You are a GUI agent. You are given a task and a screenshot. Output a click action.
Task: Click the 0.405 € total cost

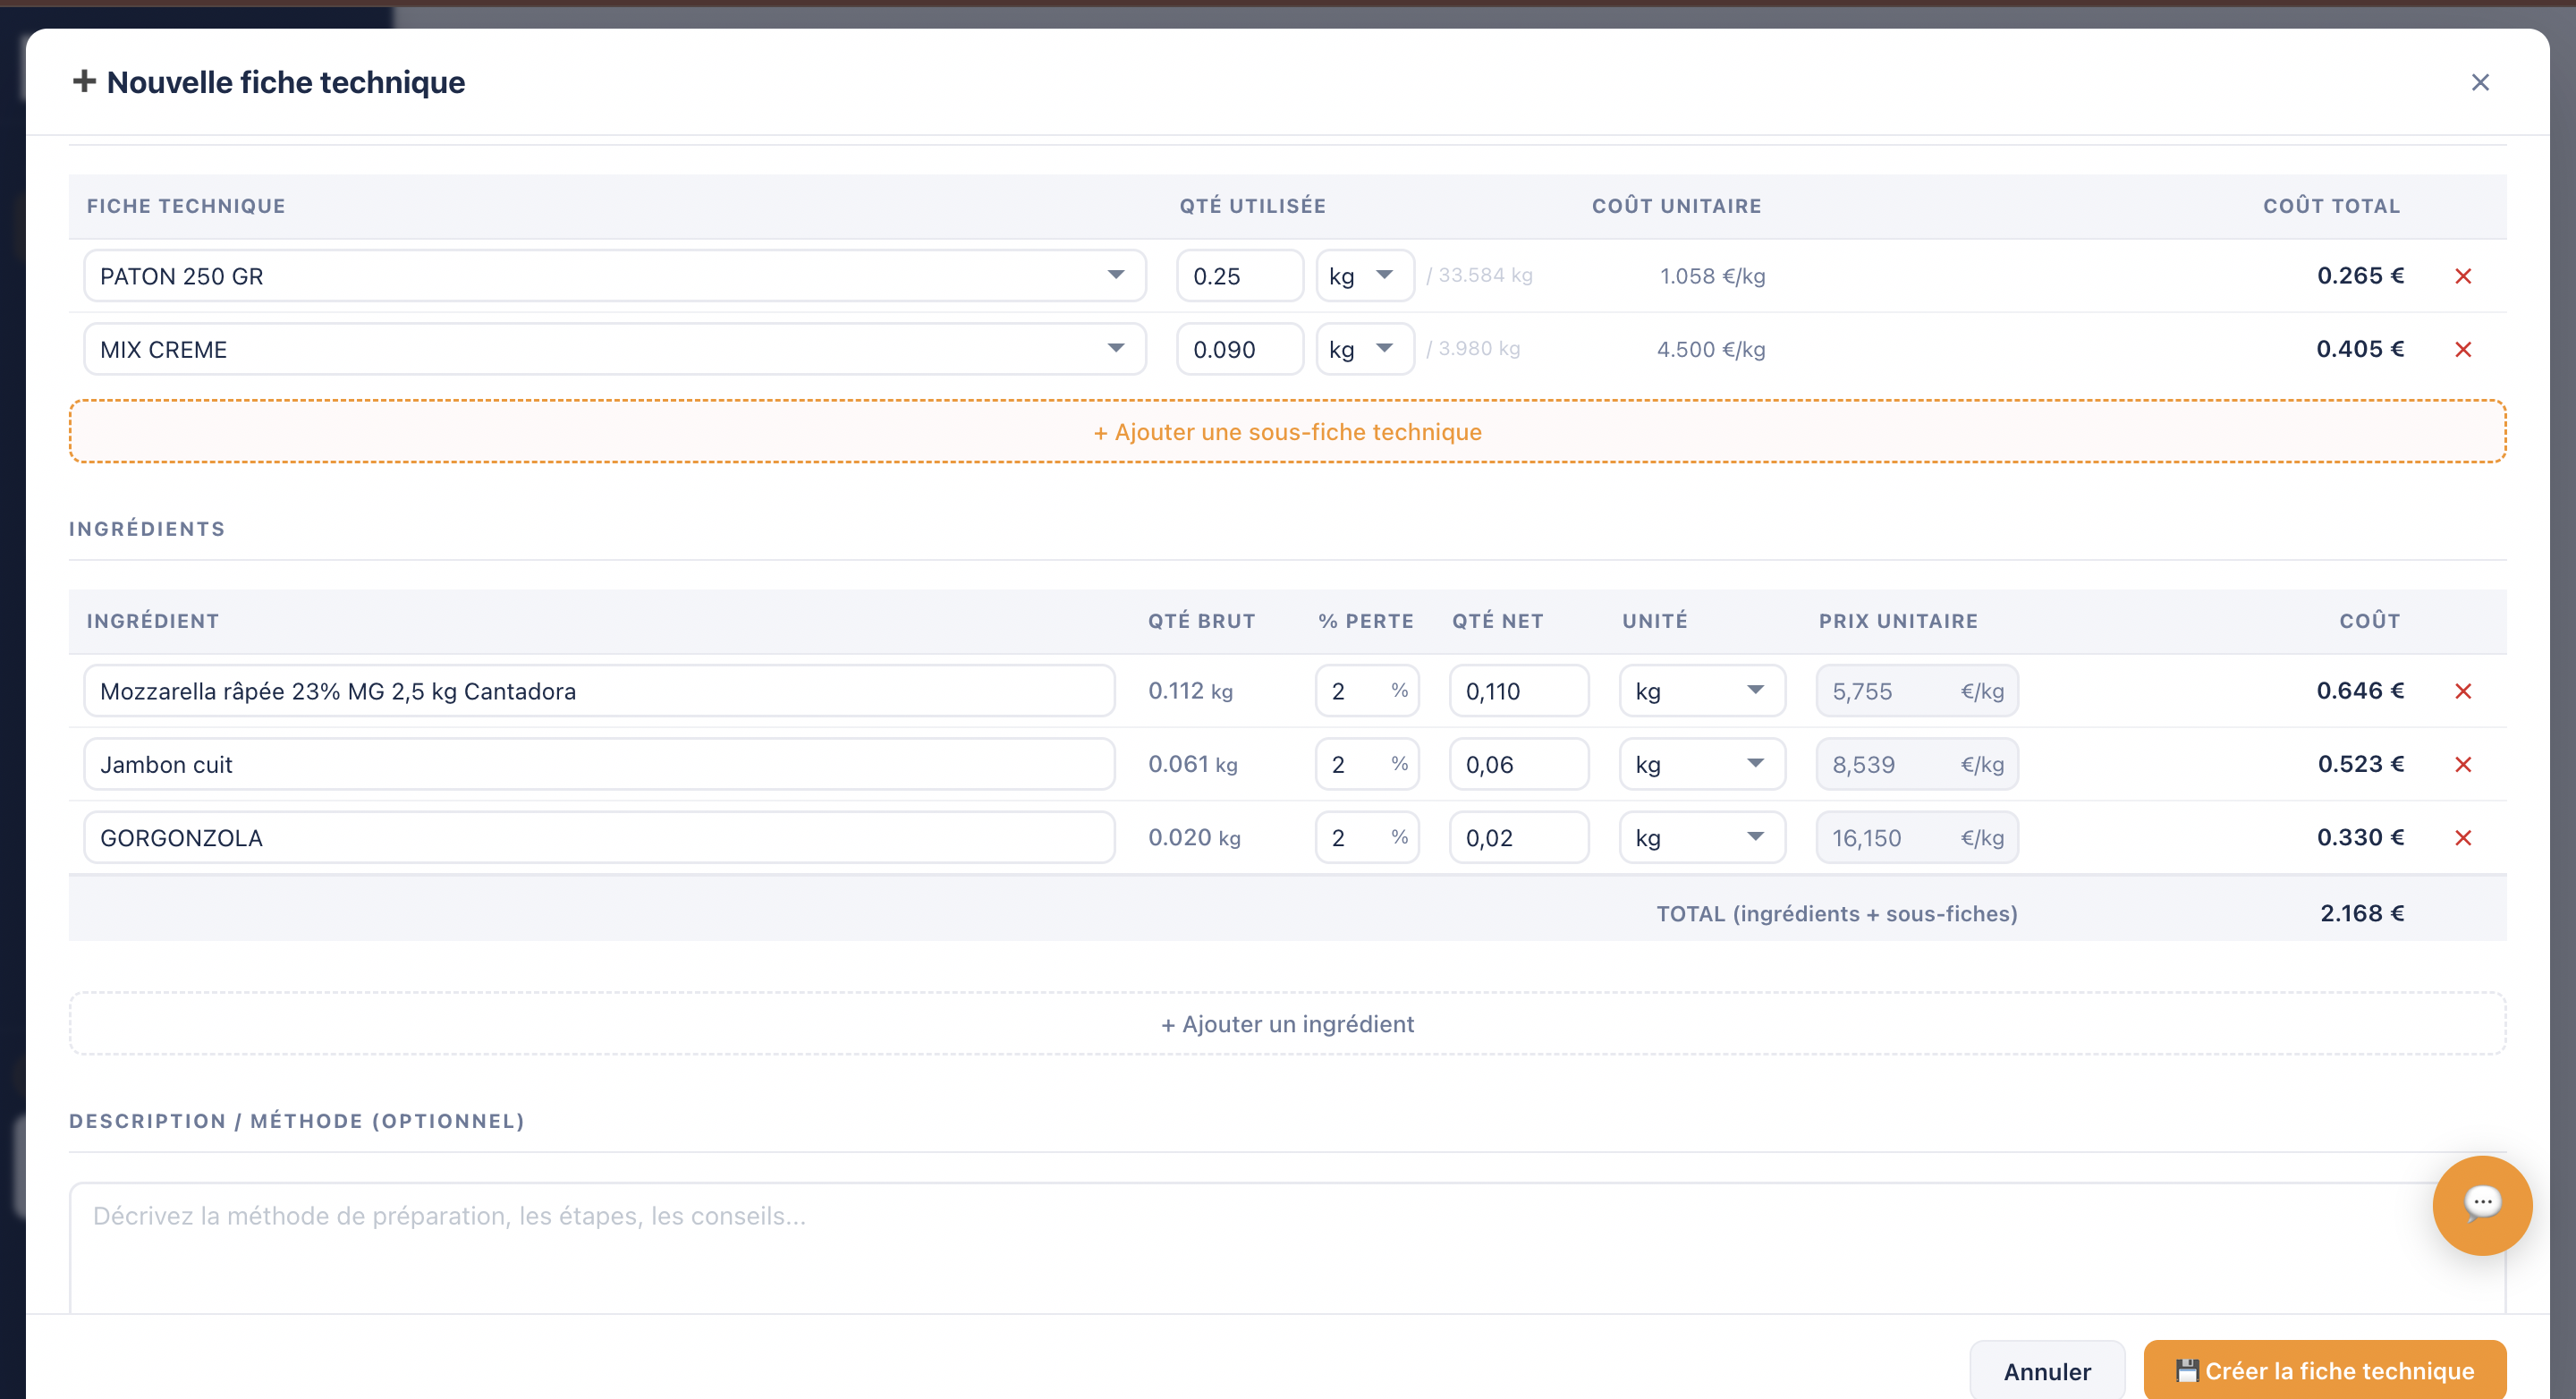click(x=2360, y=349)
